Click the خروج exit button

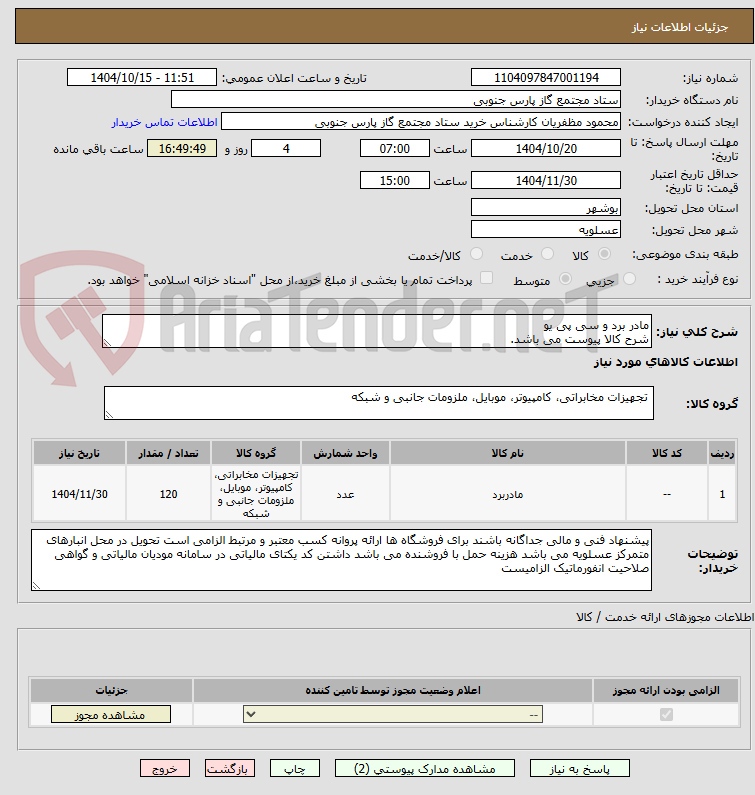(165, 769)
